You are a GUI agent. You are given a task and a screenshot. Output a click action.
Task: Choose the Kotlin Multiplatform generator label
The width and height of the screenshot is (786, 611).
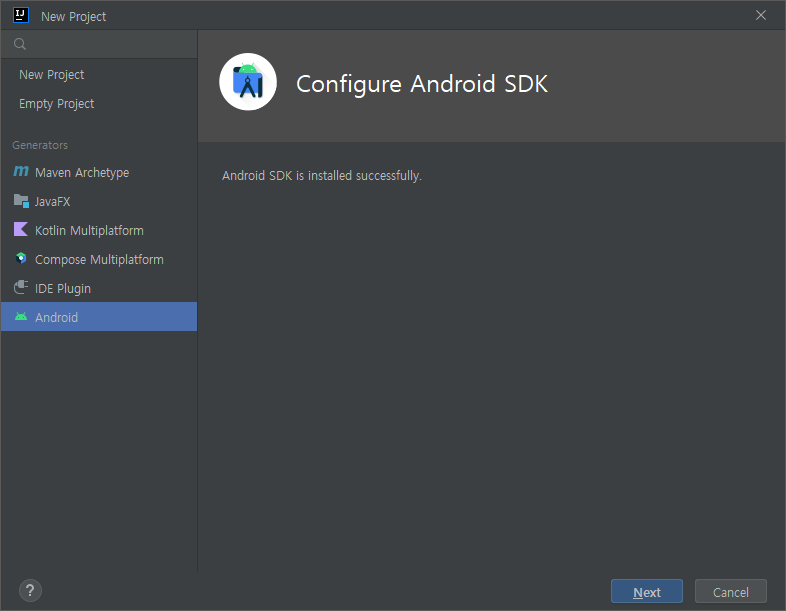click(x=89, y=231)
